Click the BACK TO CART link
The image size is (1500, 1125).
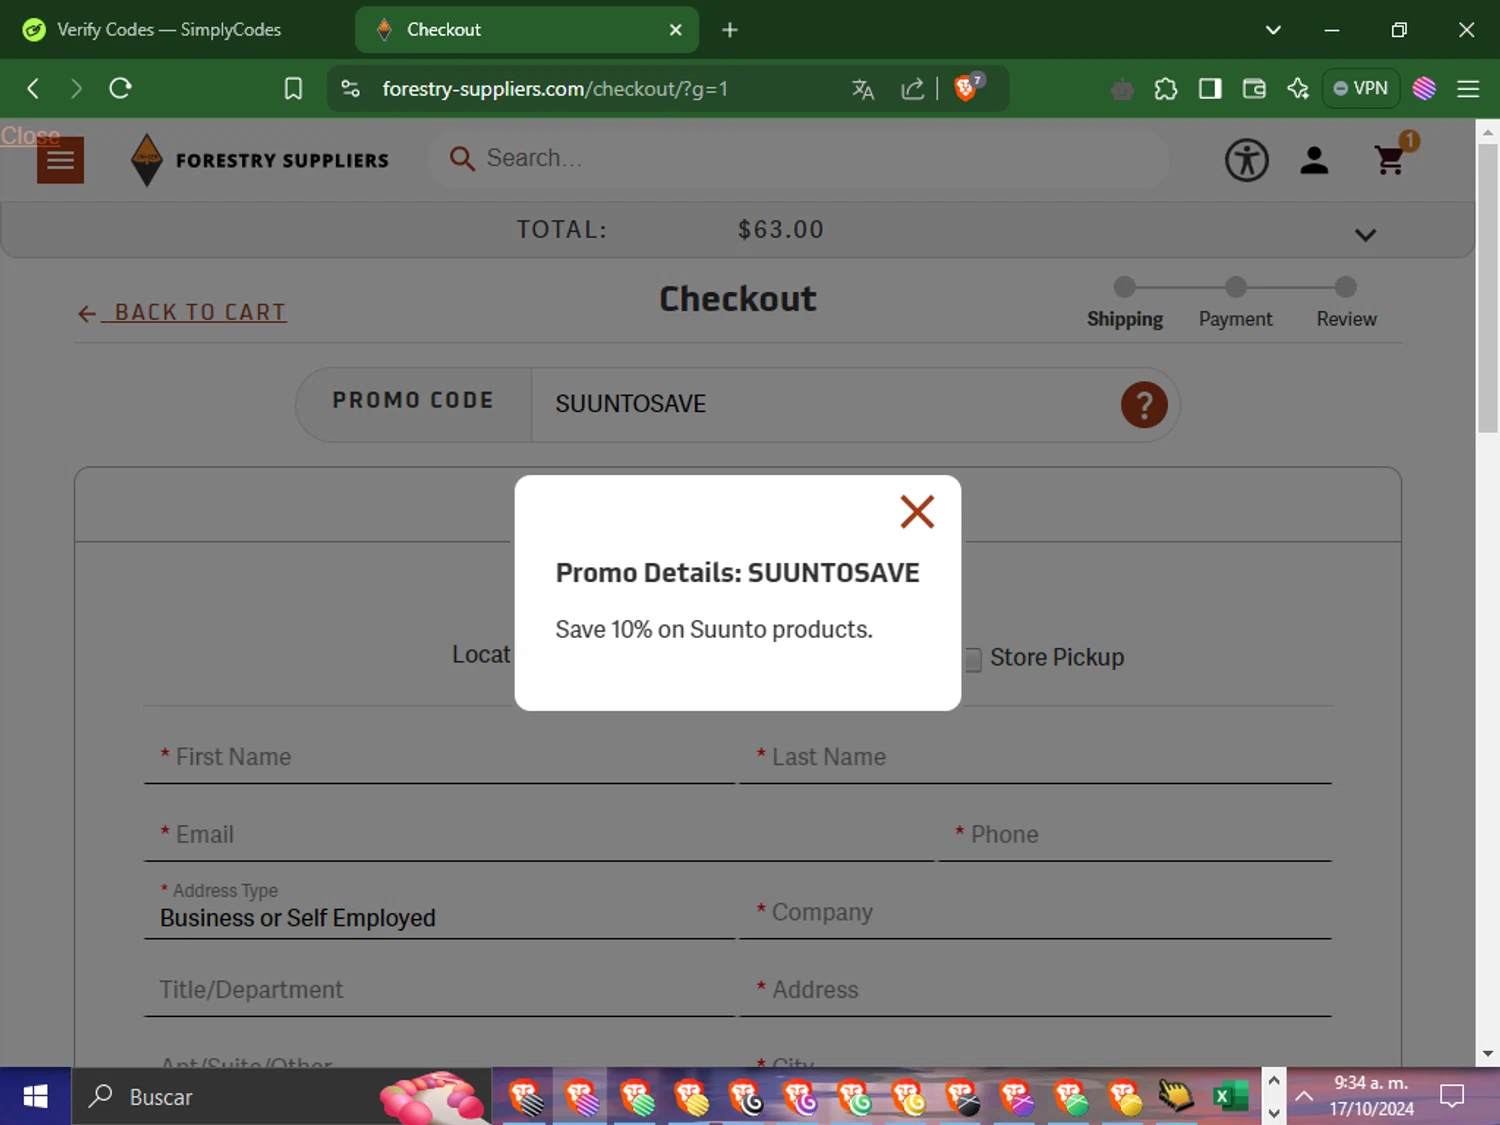pyautogui.click(x=182, y=313)
